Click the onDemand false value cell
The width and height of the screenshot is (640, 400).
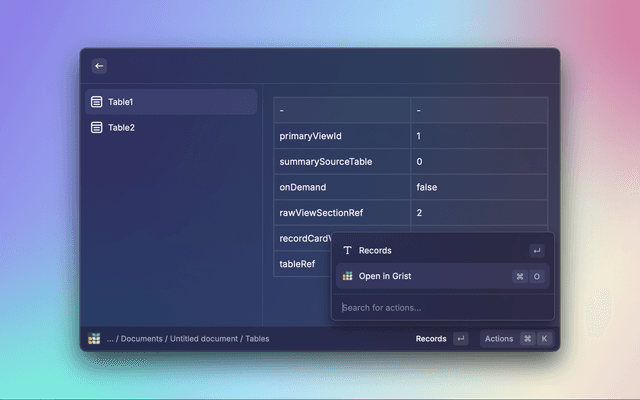[478, 187]
